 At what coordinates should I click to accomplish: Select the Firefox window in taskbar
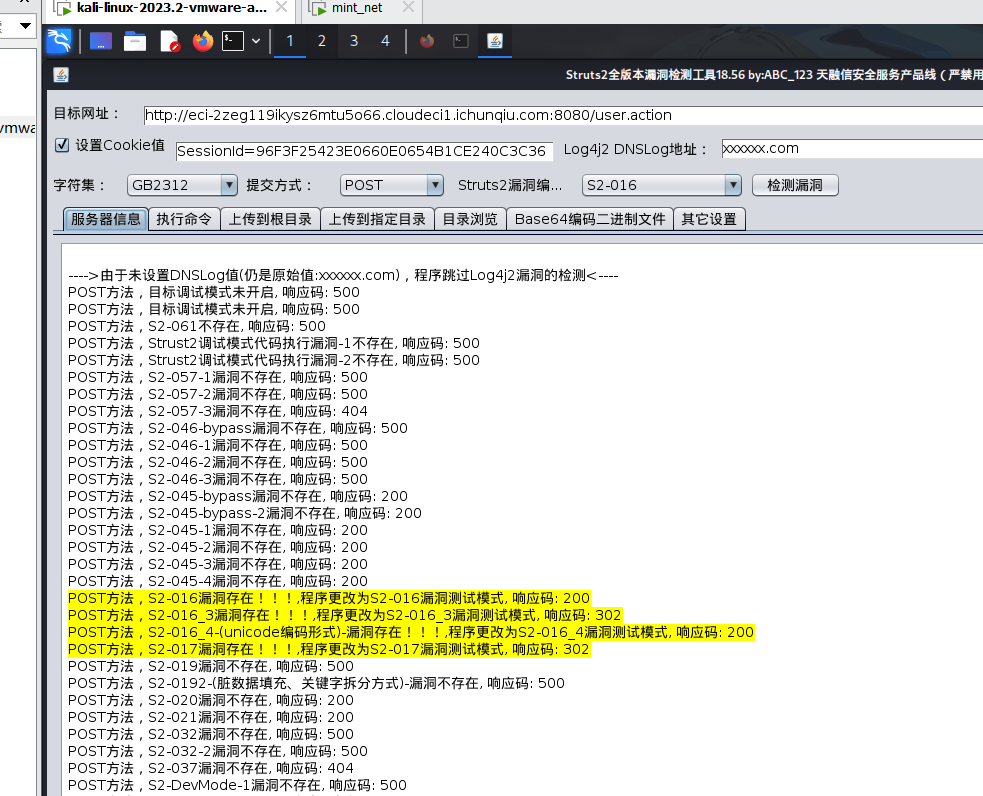(427, 41)
